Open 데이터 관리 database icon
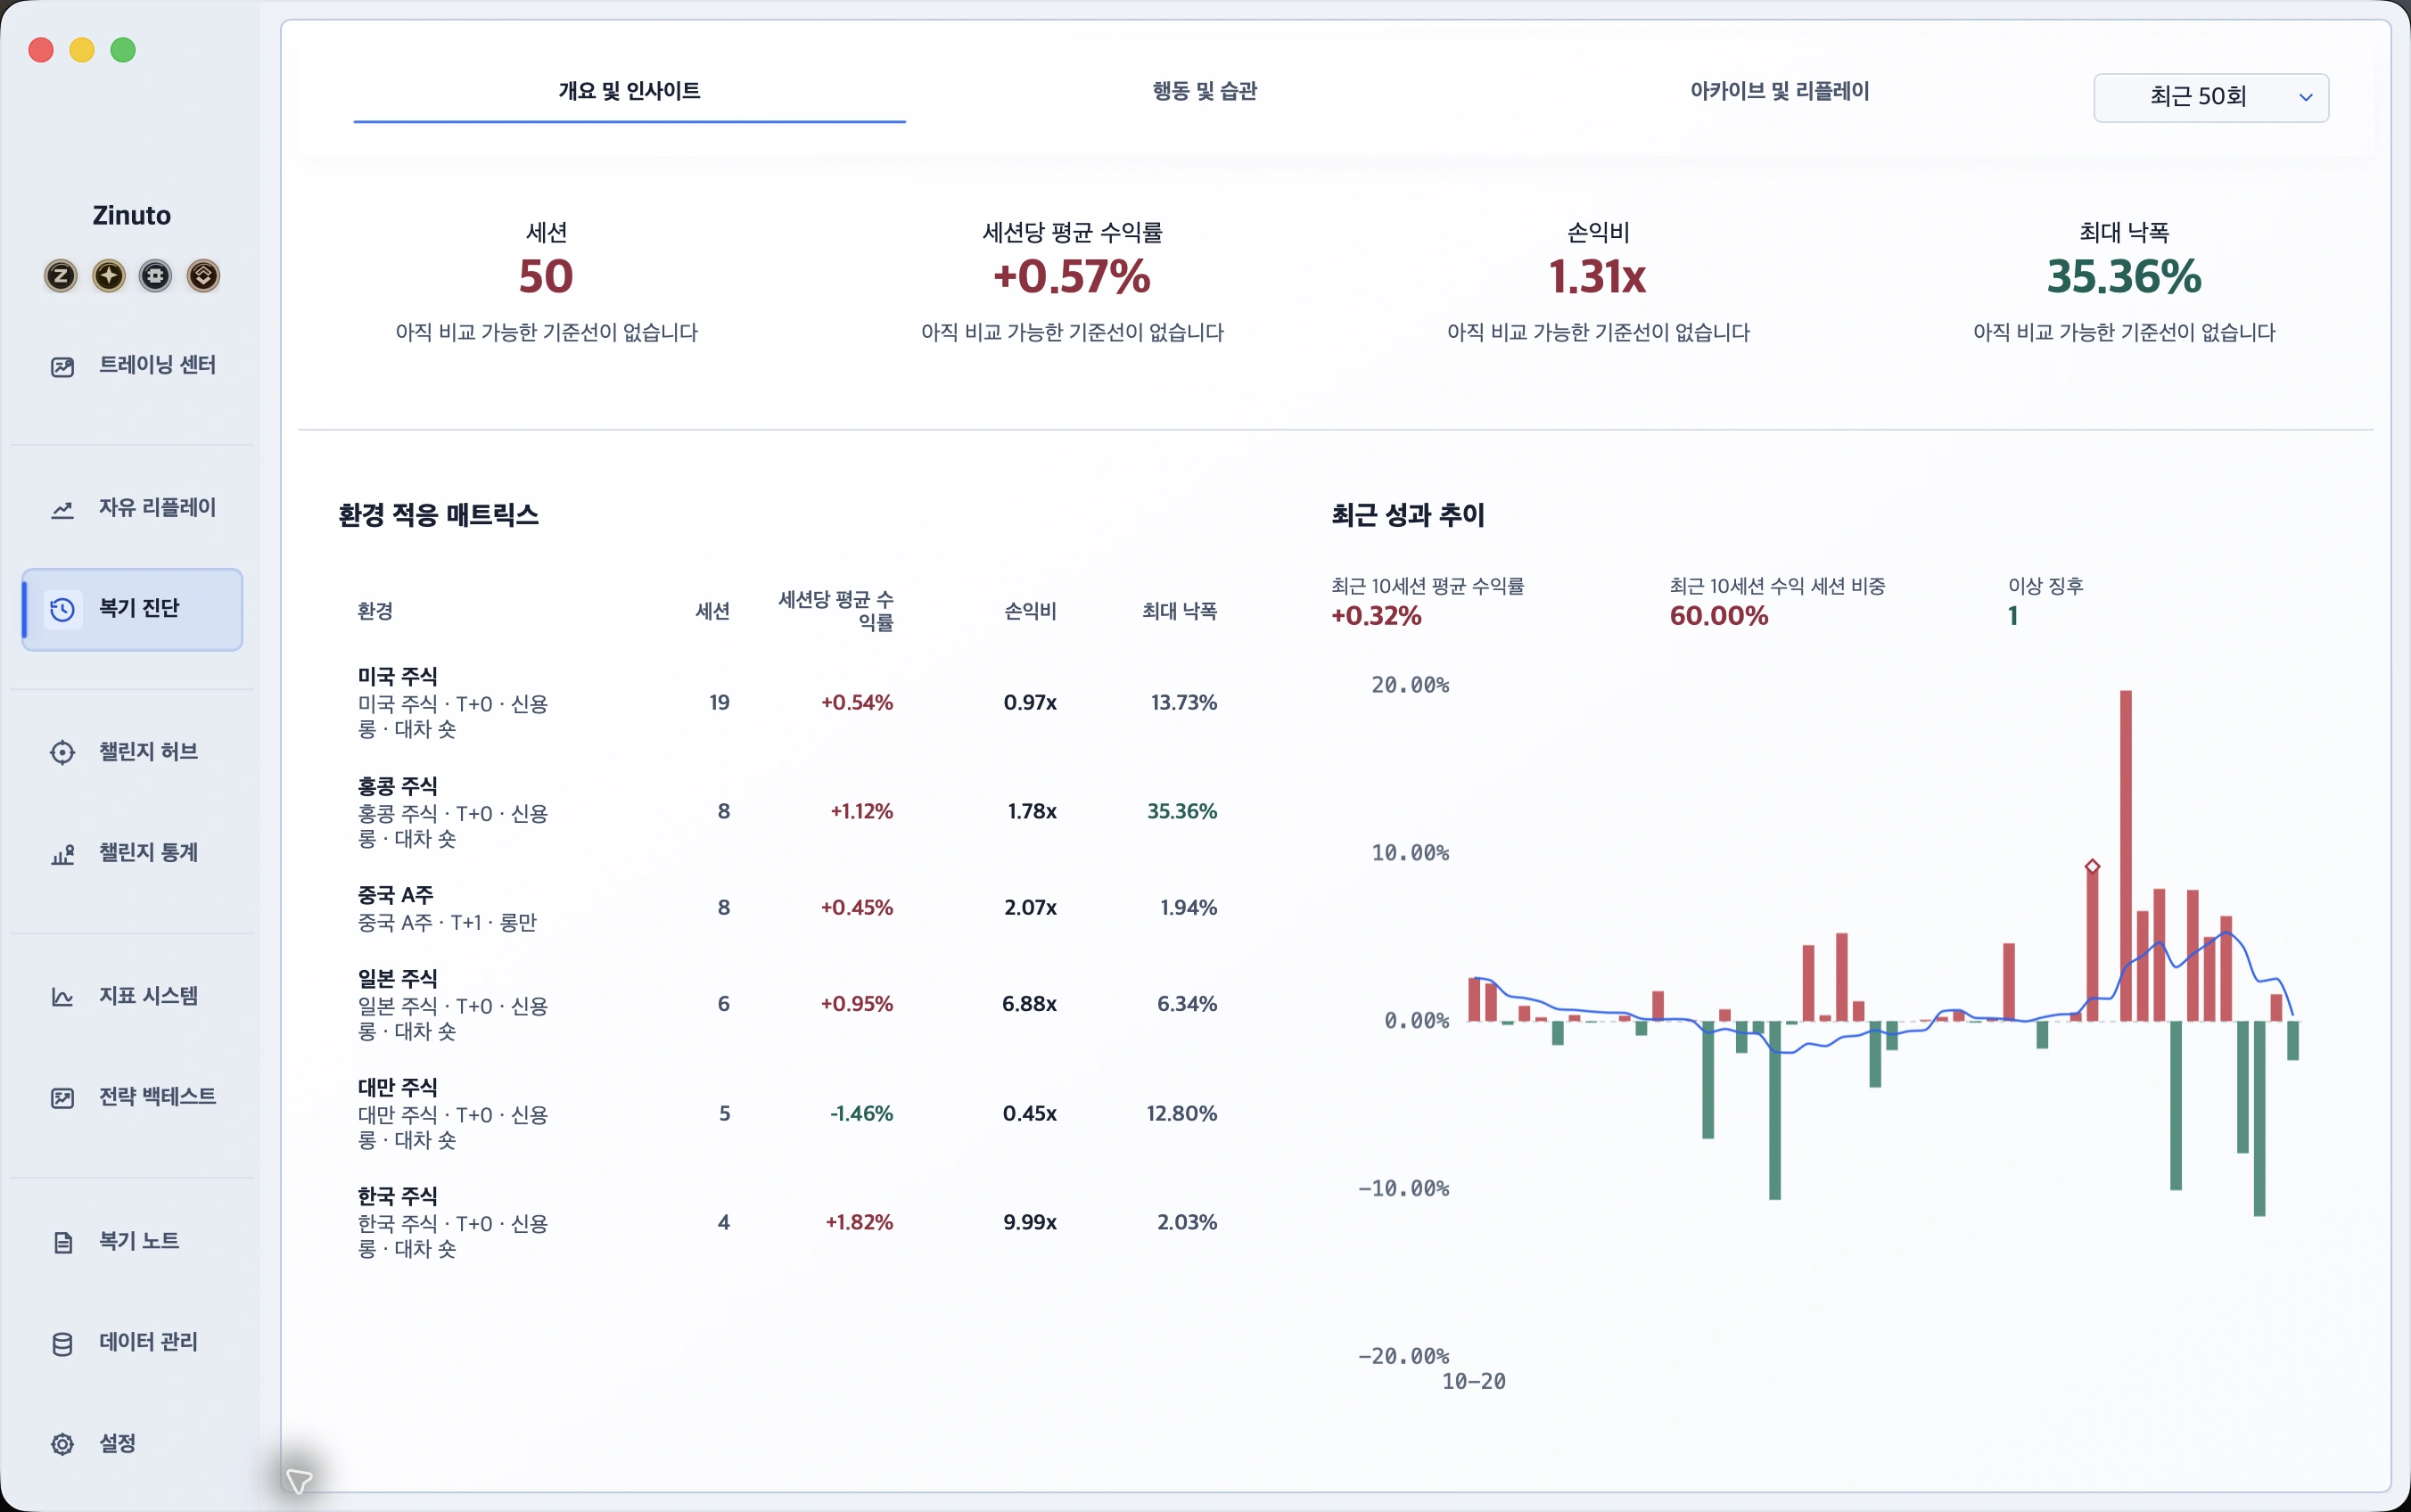Image resolution: width=2411 pixels, height=1512 pixels. pyautogui.click(x=62, y=1343)
